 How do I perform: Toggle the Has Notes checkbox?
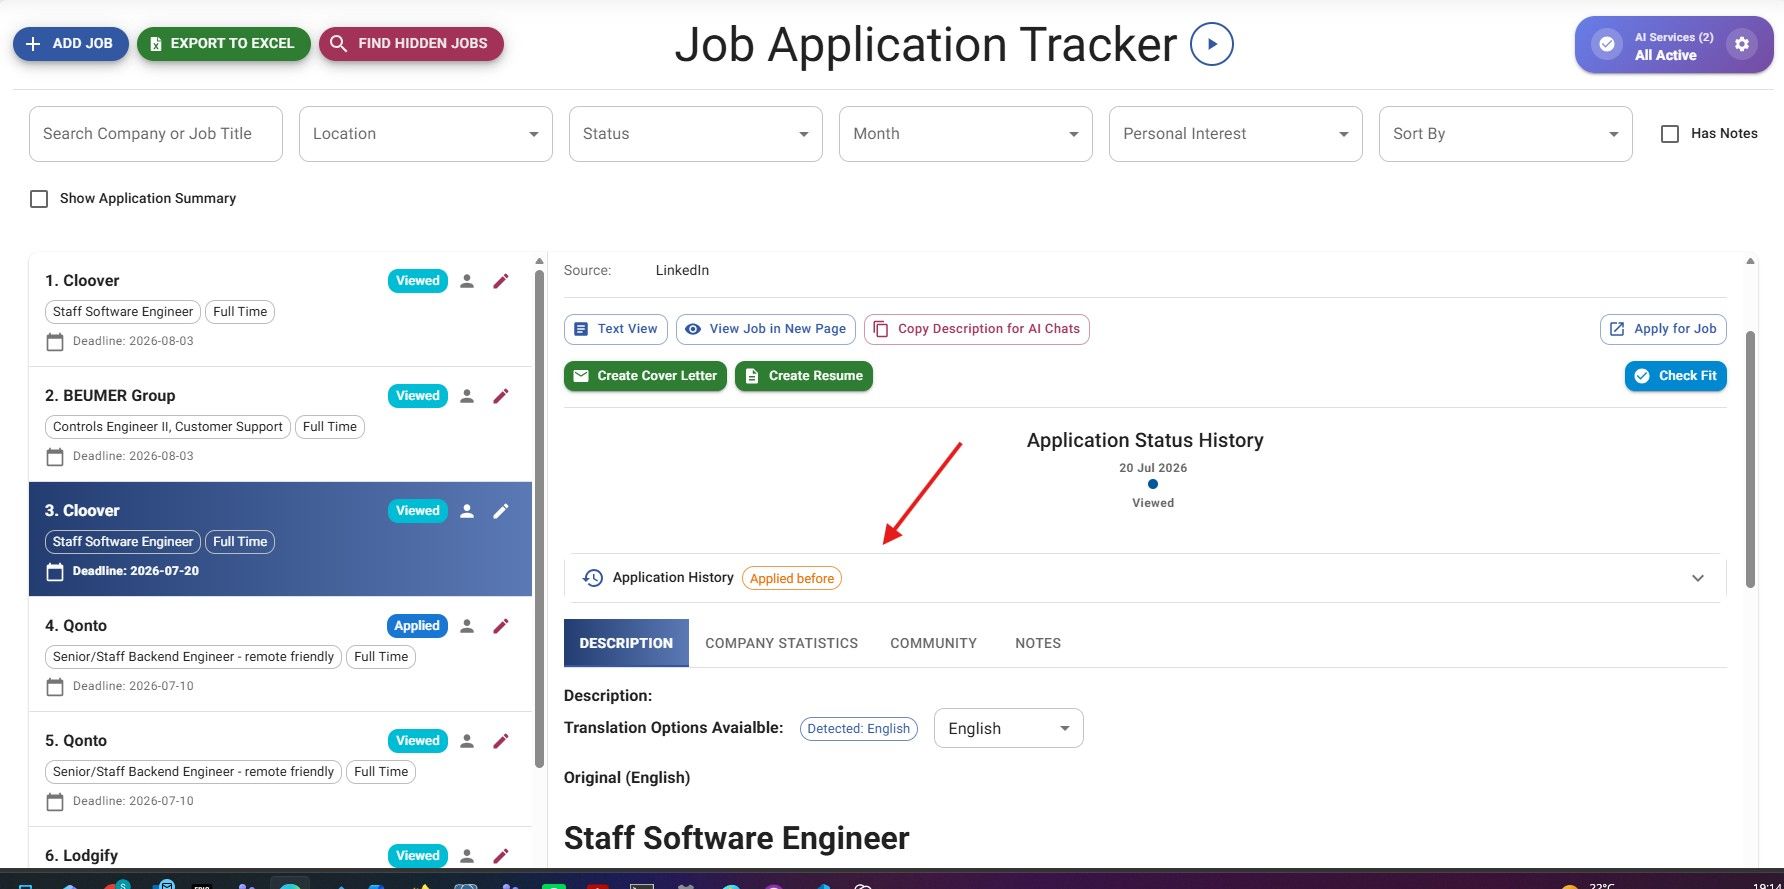[1670, 134]
